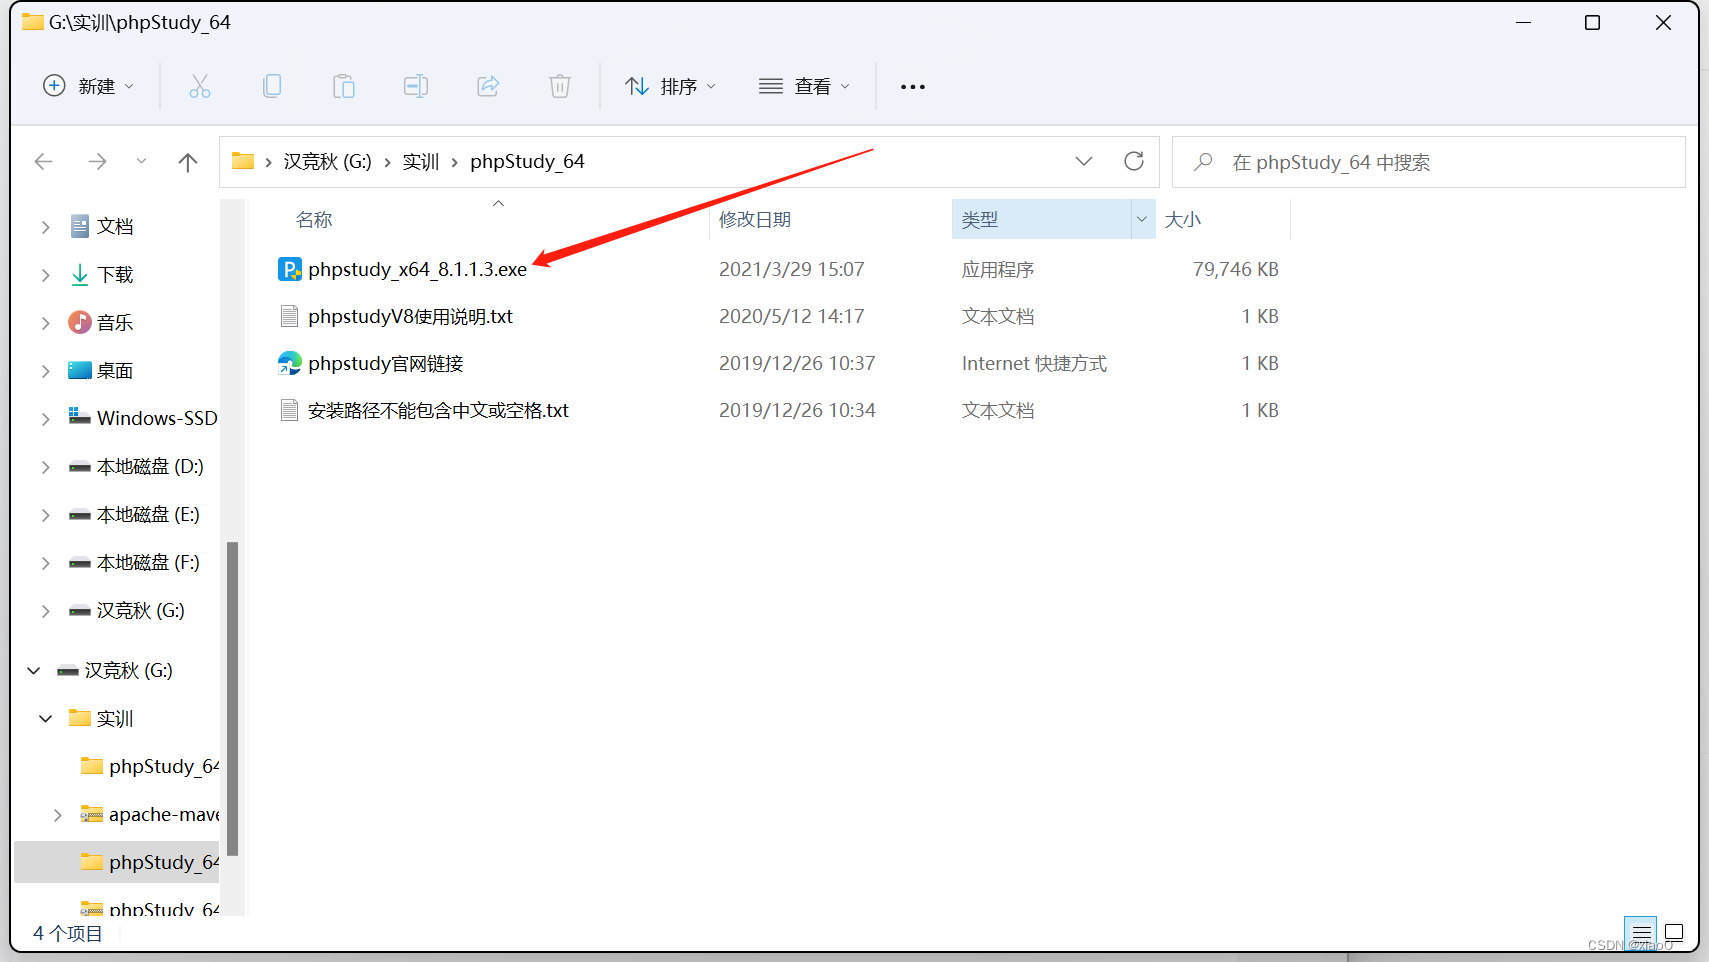Select 下载 in navigation pane
The image size is (1709, 962).
click(115, 274)
